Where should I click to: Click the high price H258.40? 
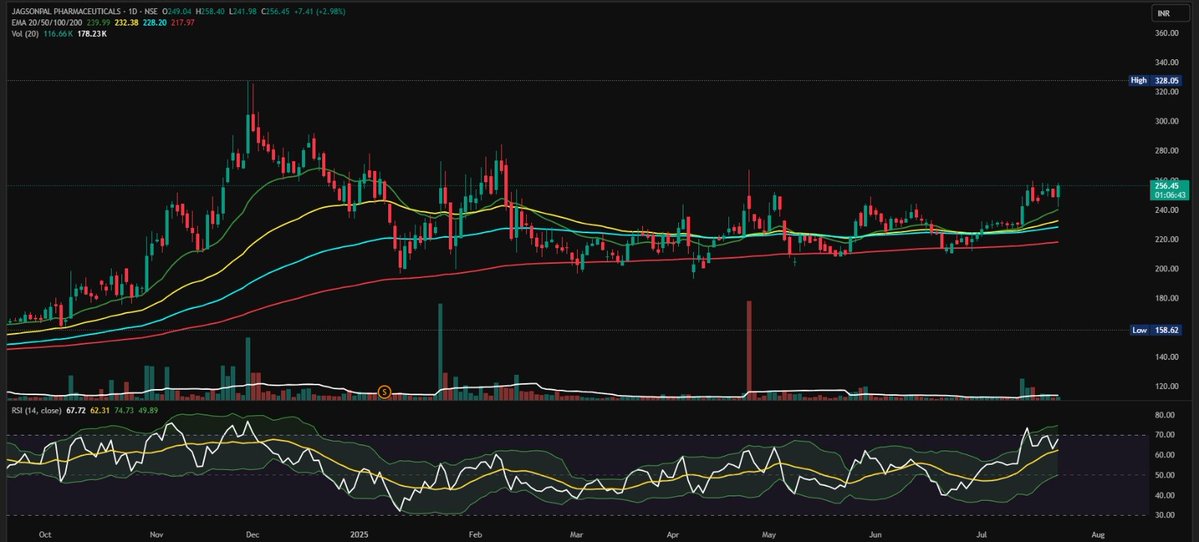[210, 11]
